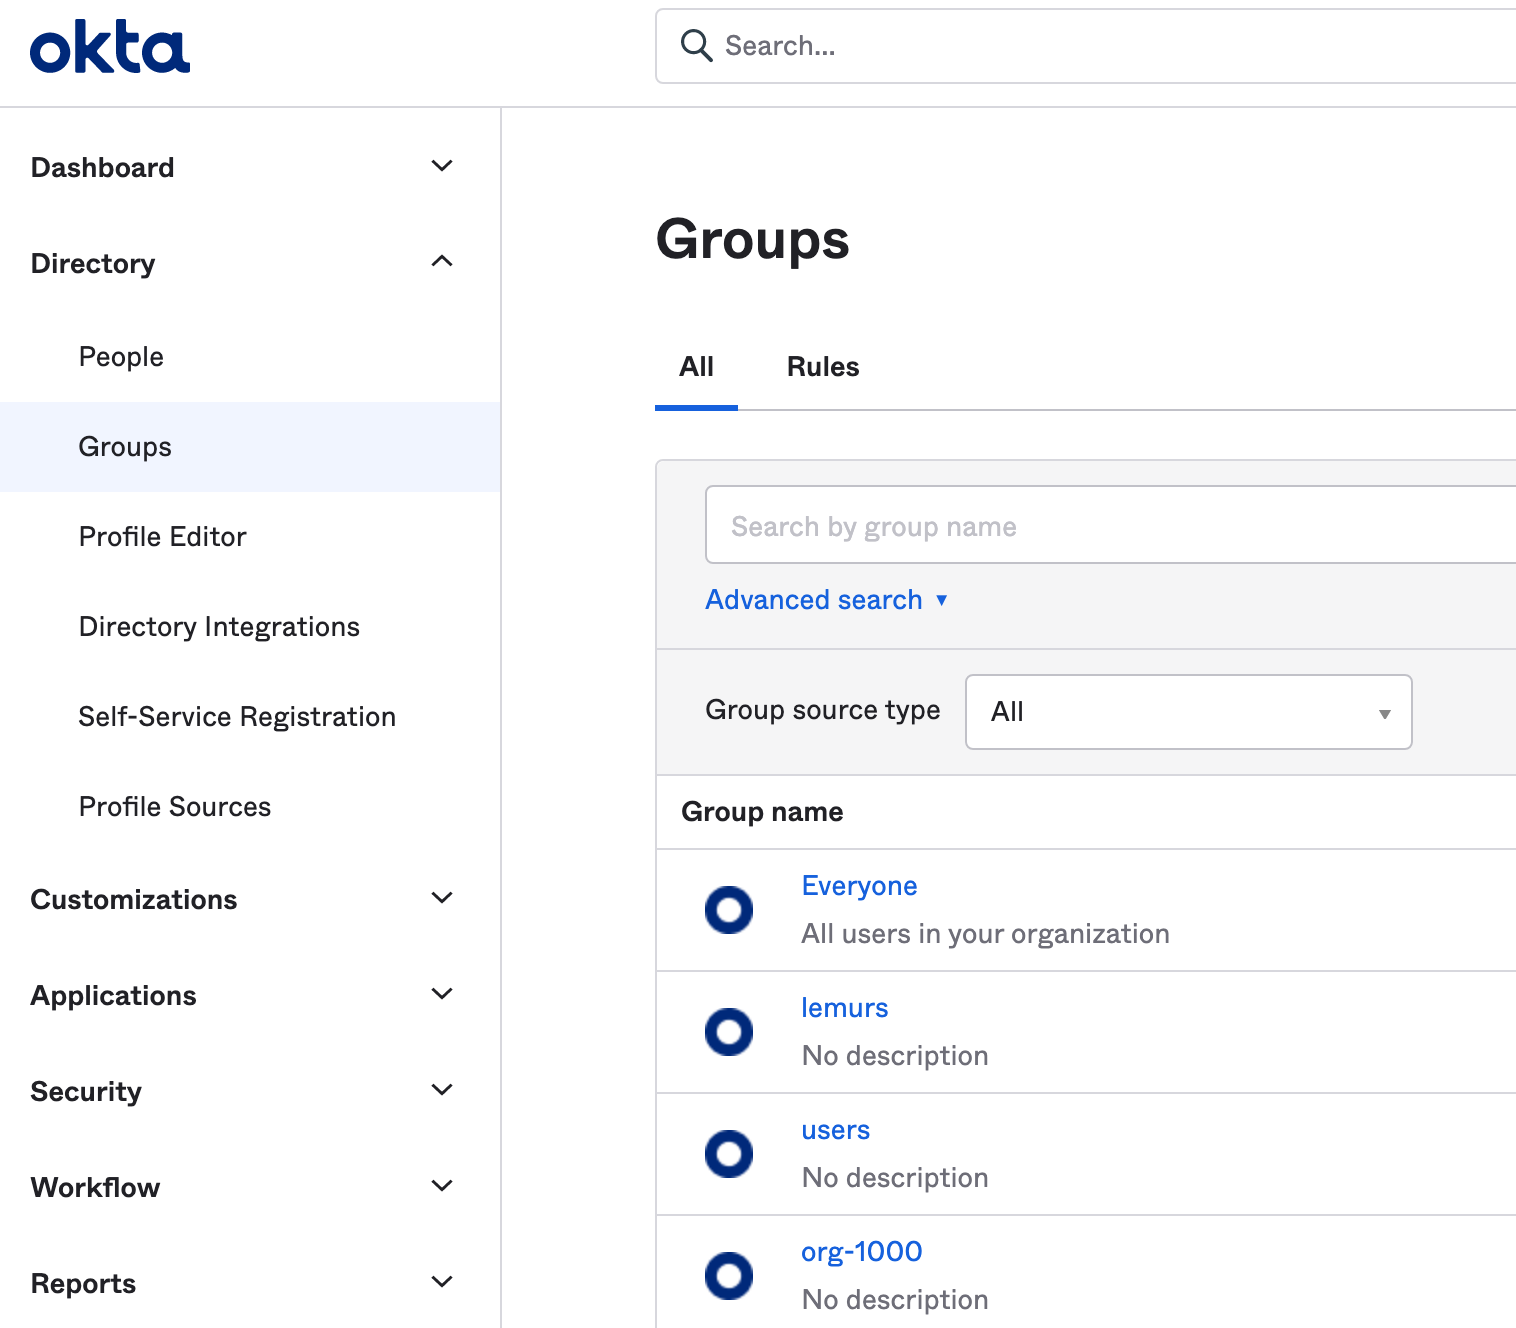Click the users group icon

click(x=729, y=1154)
